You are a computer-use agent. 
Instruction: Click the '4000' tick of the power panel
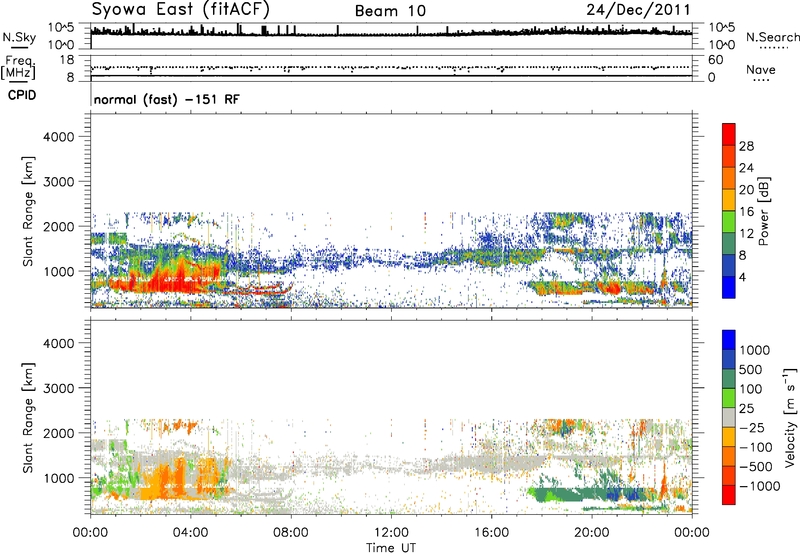58,137
